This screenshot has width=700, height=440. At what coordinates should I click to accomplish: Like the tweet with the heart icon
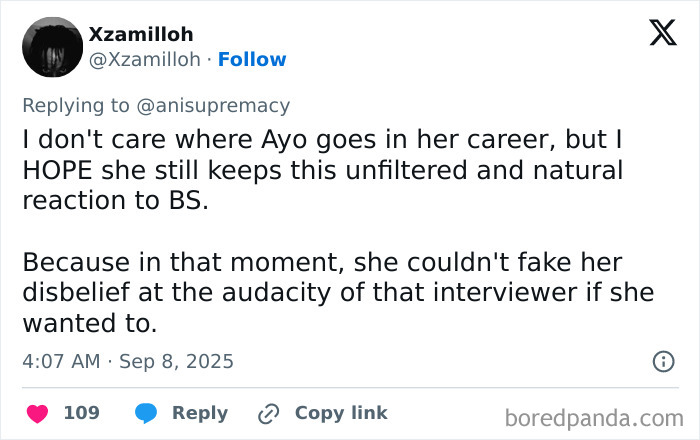37,413
